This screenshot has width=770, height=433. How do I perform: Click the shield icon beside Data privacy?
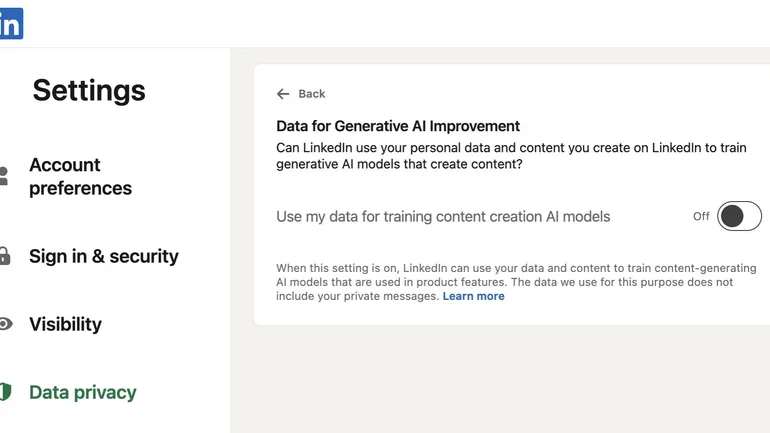tap(4, 392)
